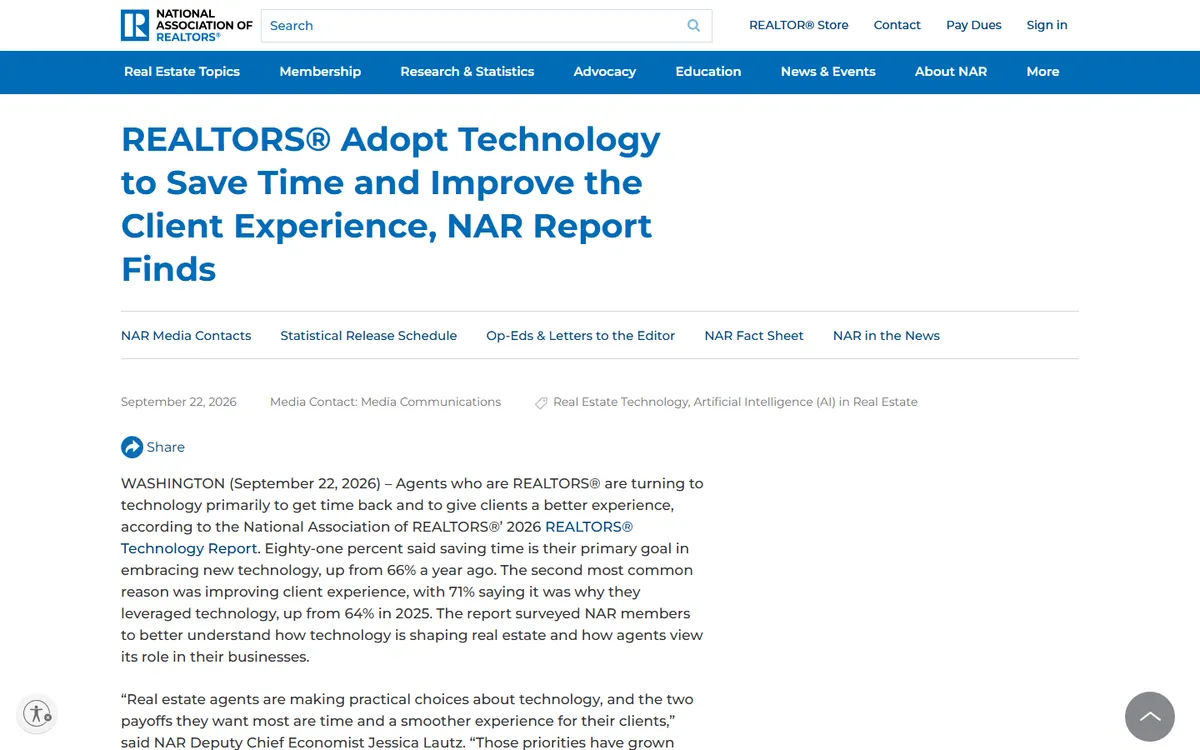The width and height of the screenshot is (1200, 750).
Task: Click the tag icon beside article topics
Action: pyautogui.click(x=541, y=403)
